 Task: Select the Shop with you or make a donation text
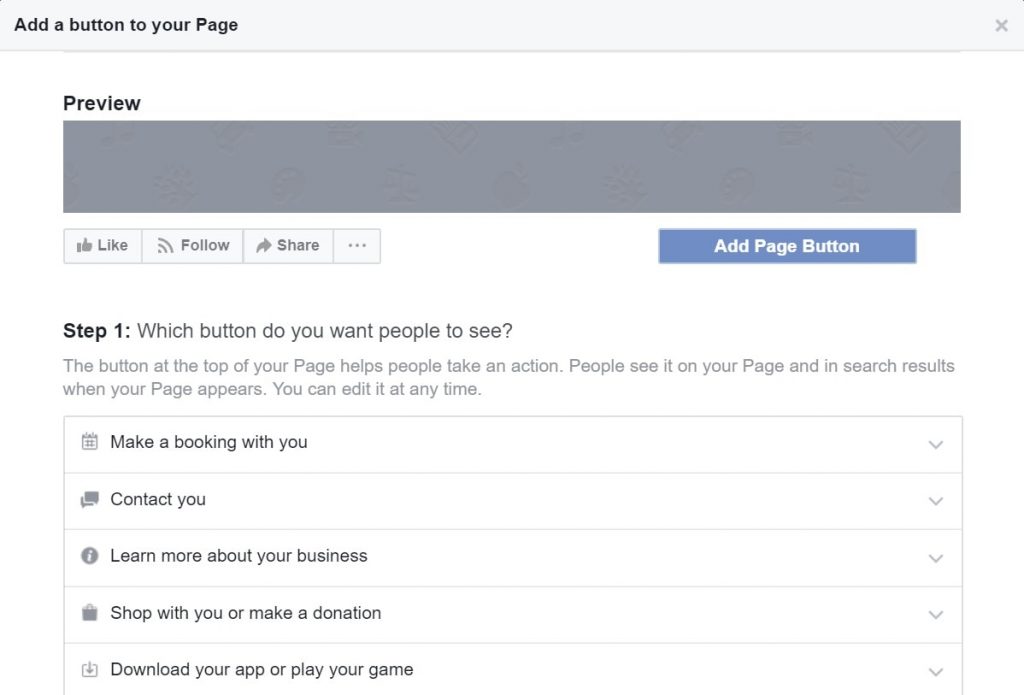click(x=245, y=613)
